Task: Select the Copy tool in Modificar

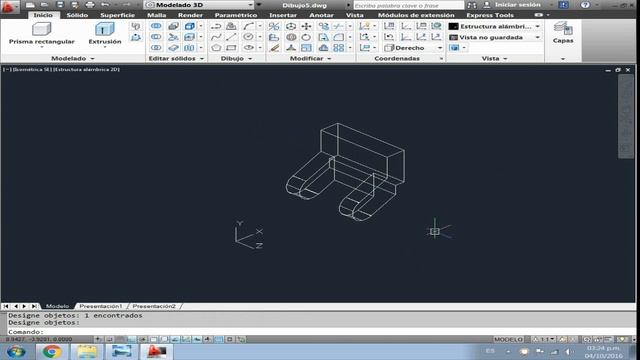Action: click(x=323, y=26)
